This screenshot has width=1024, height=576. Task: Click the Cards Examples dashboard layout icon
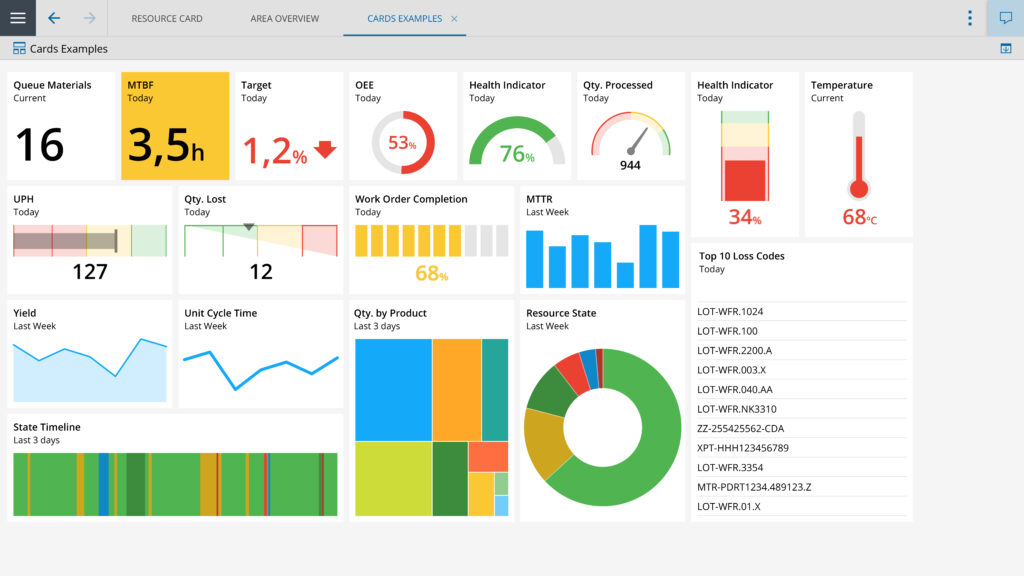click(19, 49)
